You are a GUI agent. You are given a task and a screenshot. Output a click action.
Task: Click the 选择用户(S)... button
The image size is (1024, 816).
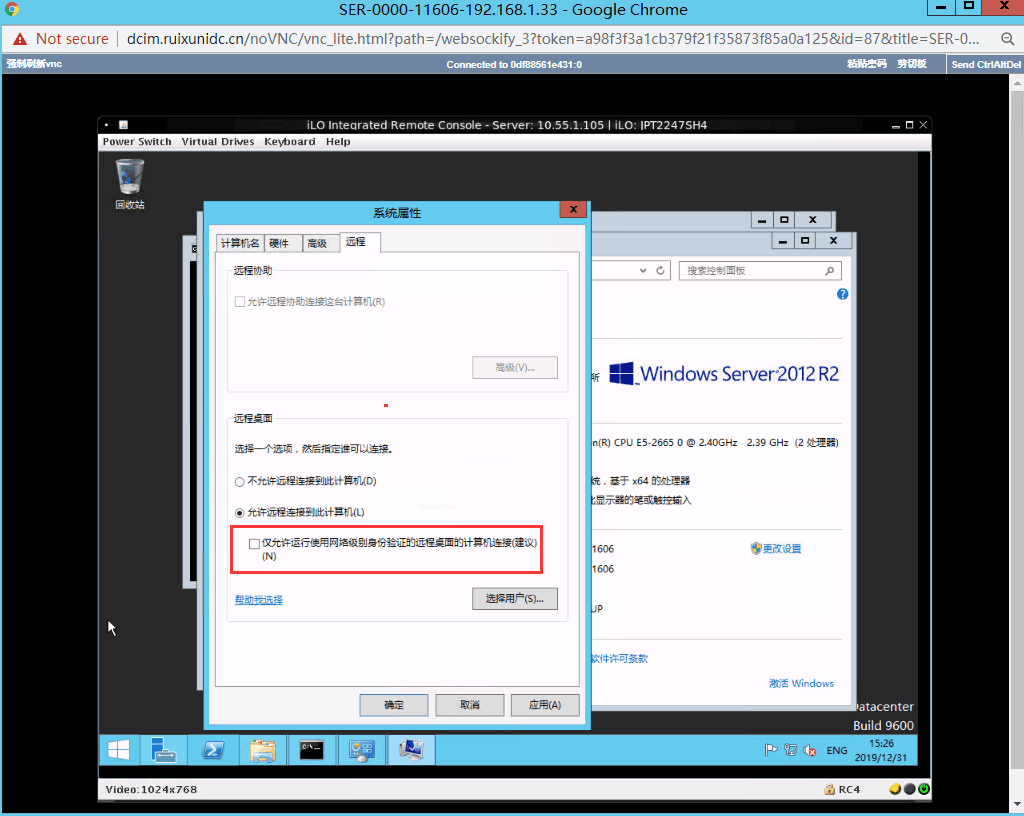515,599
